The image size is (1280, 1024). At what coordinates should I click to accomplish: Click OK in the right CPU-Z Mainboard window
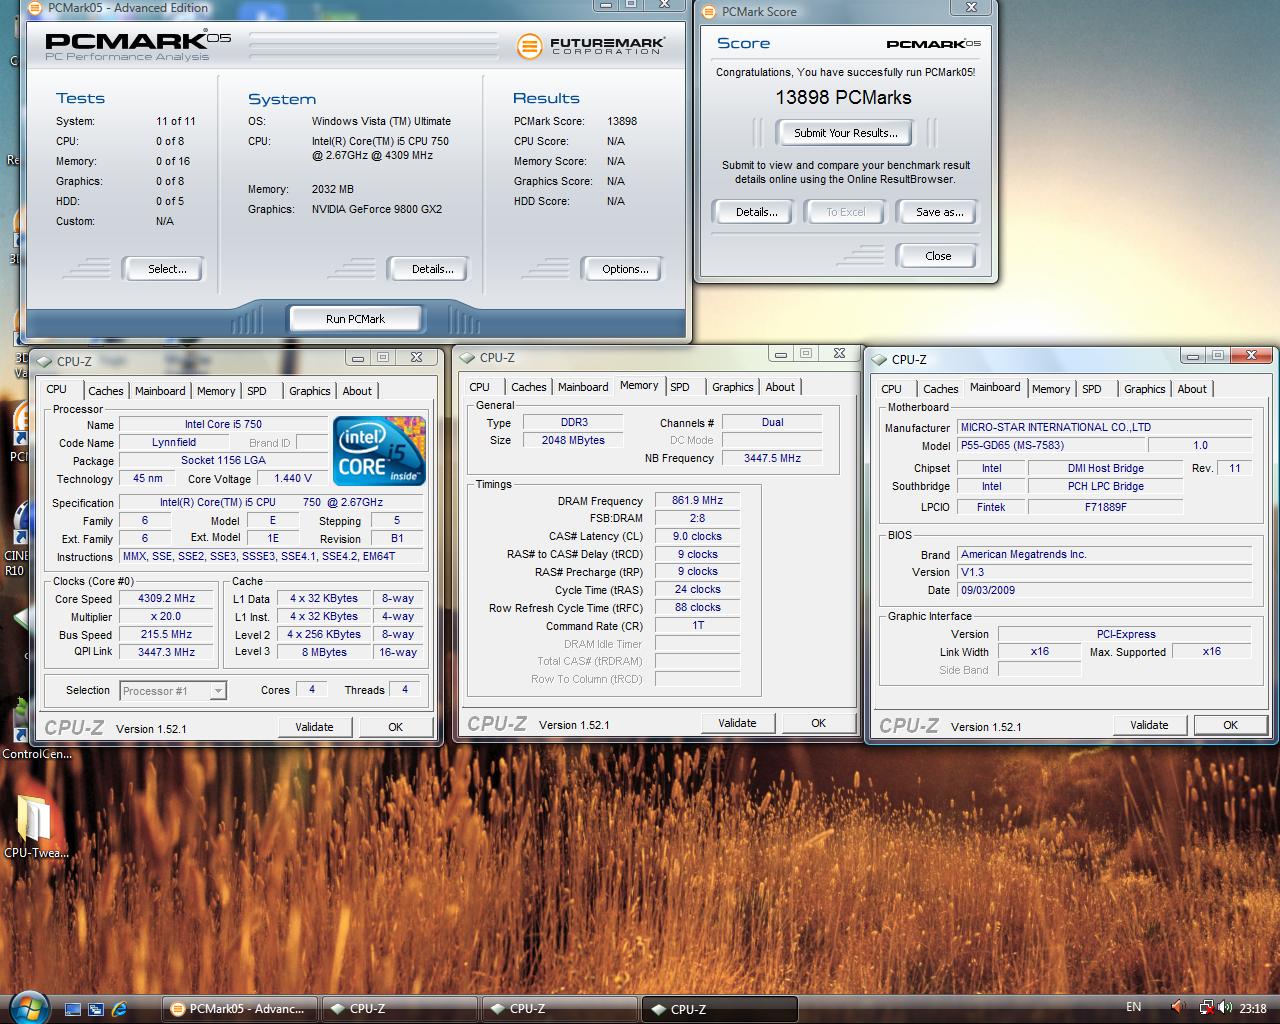1231,725
